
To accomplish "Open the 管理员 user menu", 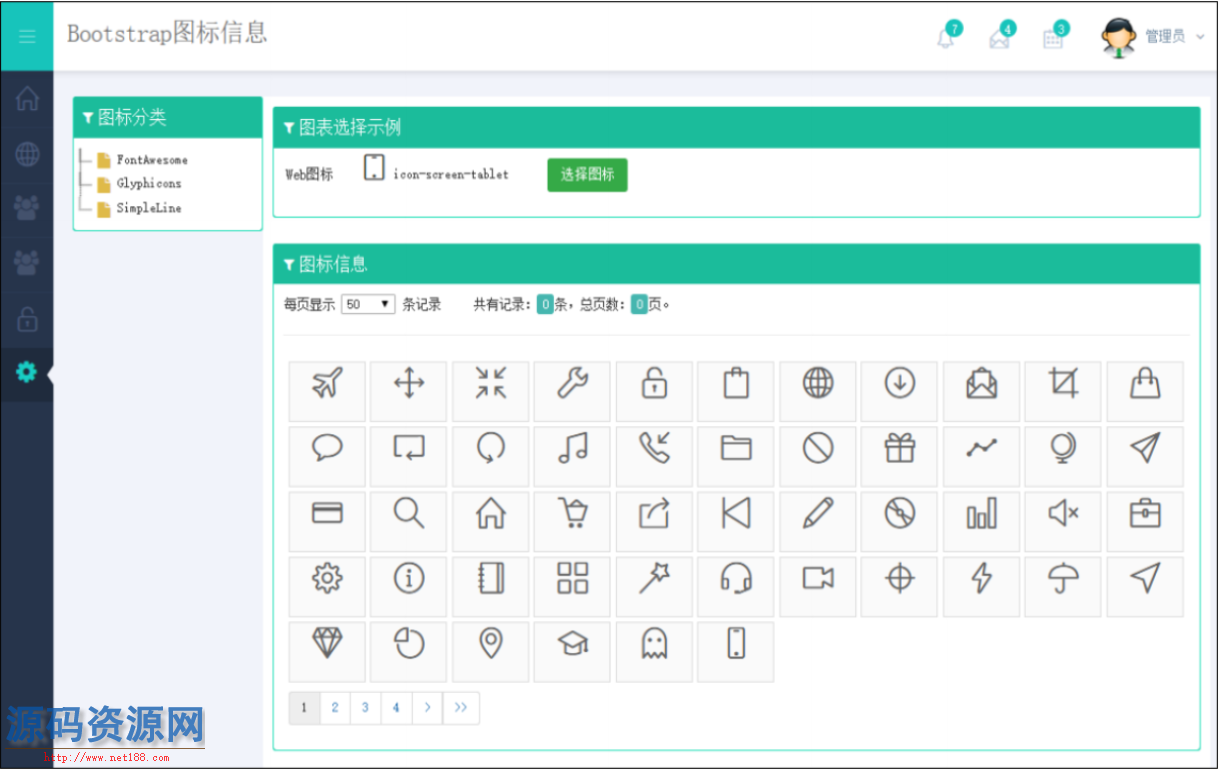I will [x=1153, y=36].
